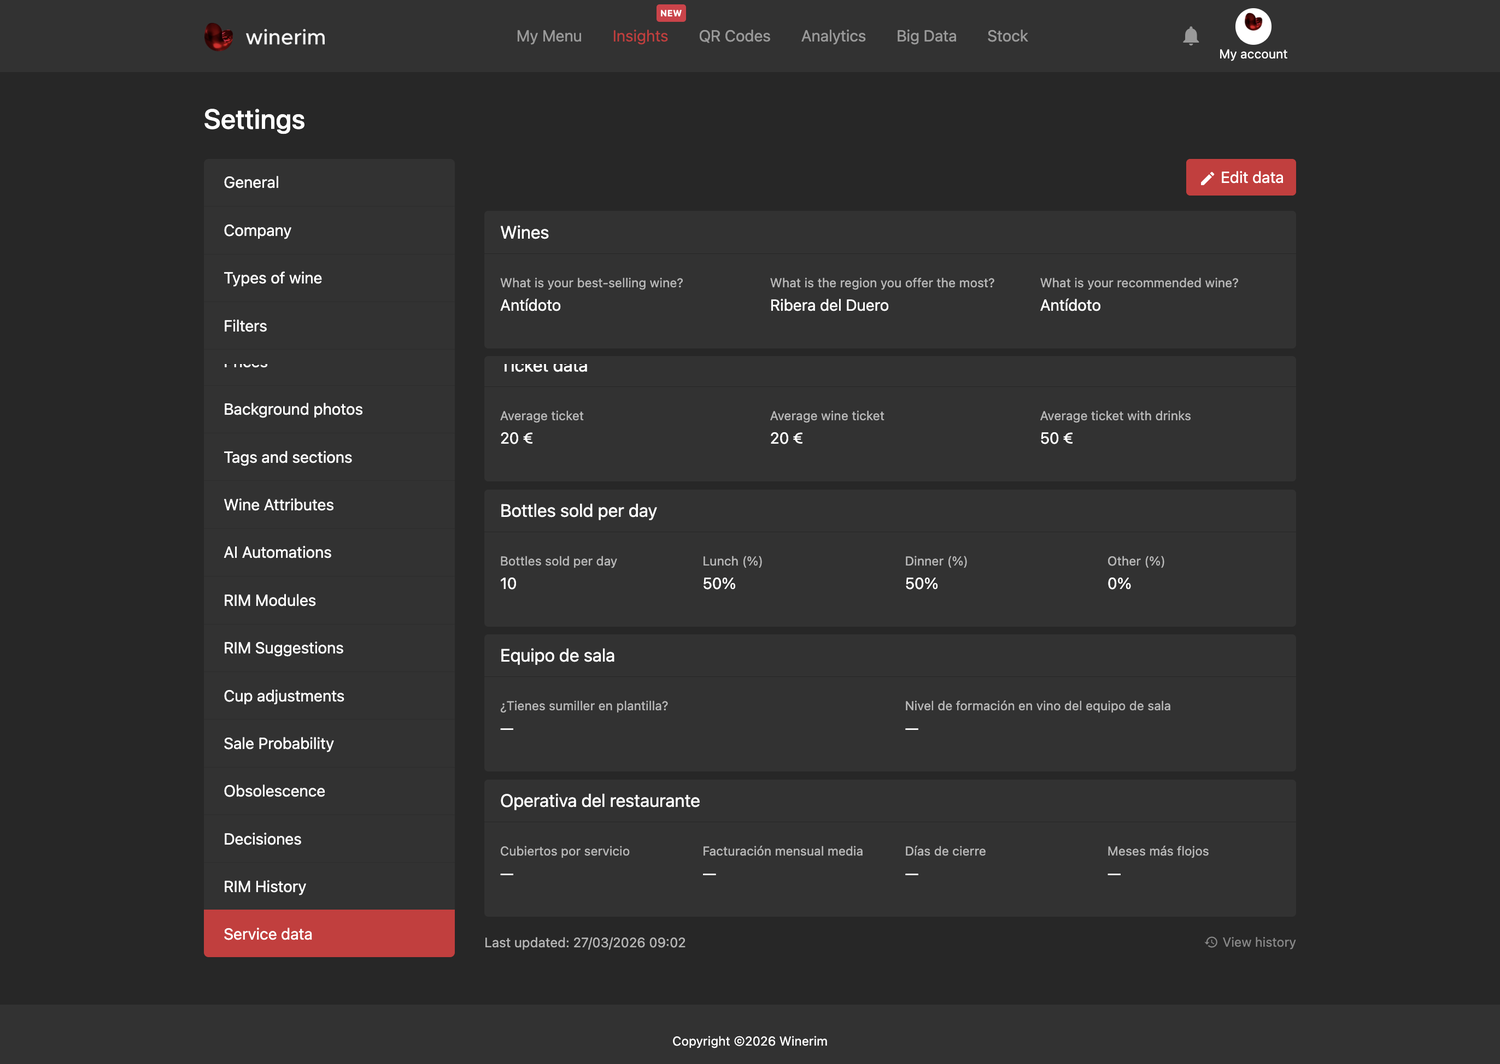
Task: Open the Stock page
Action: [x=1007, y=36]
